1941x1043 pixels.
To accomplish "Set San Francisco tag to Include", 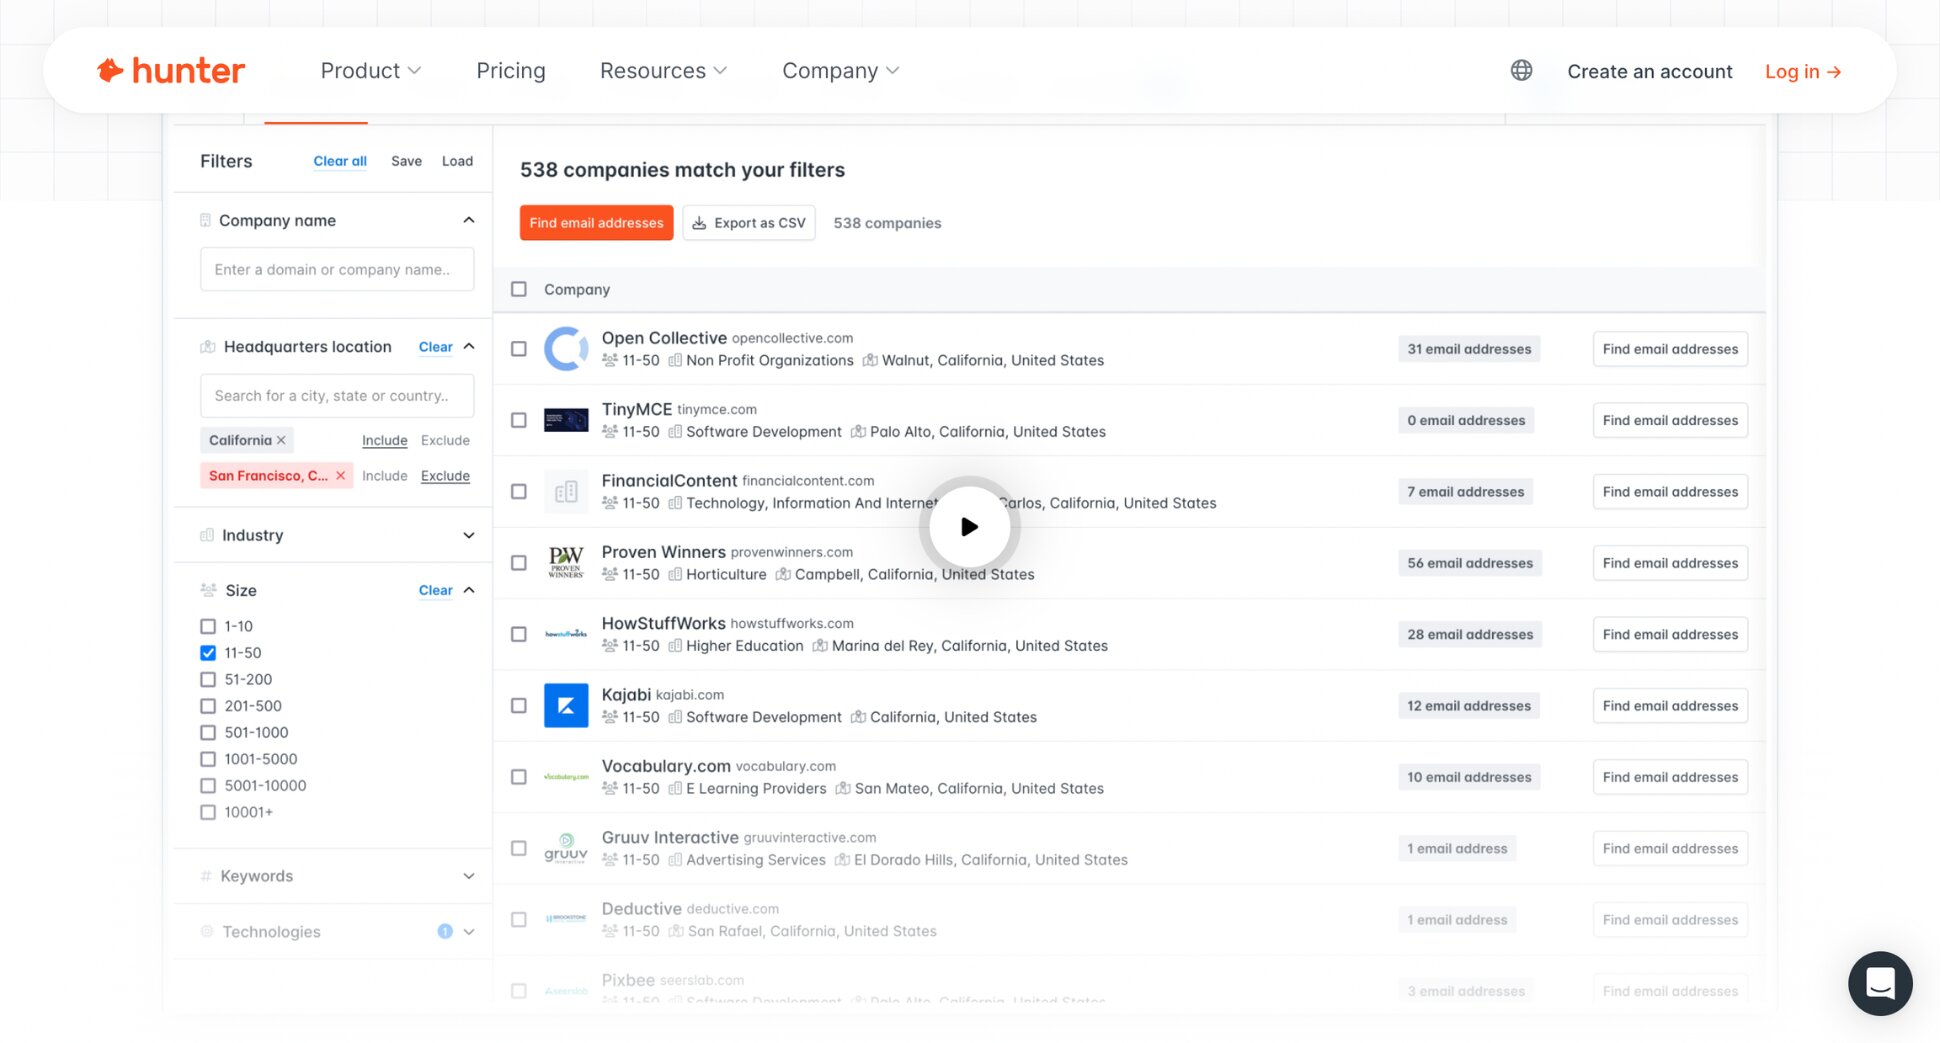I will point(384,476).
